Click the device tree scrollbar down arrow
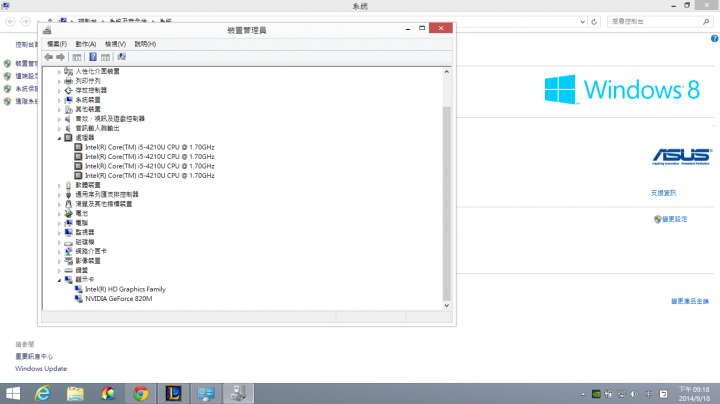Viewport: 720px width, 404px height. pos(446,305)
